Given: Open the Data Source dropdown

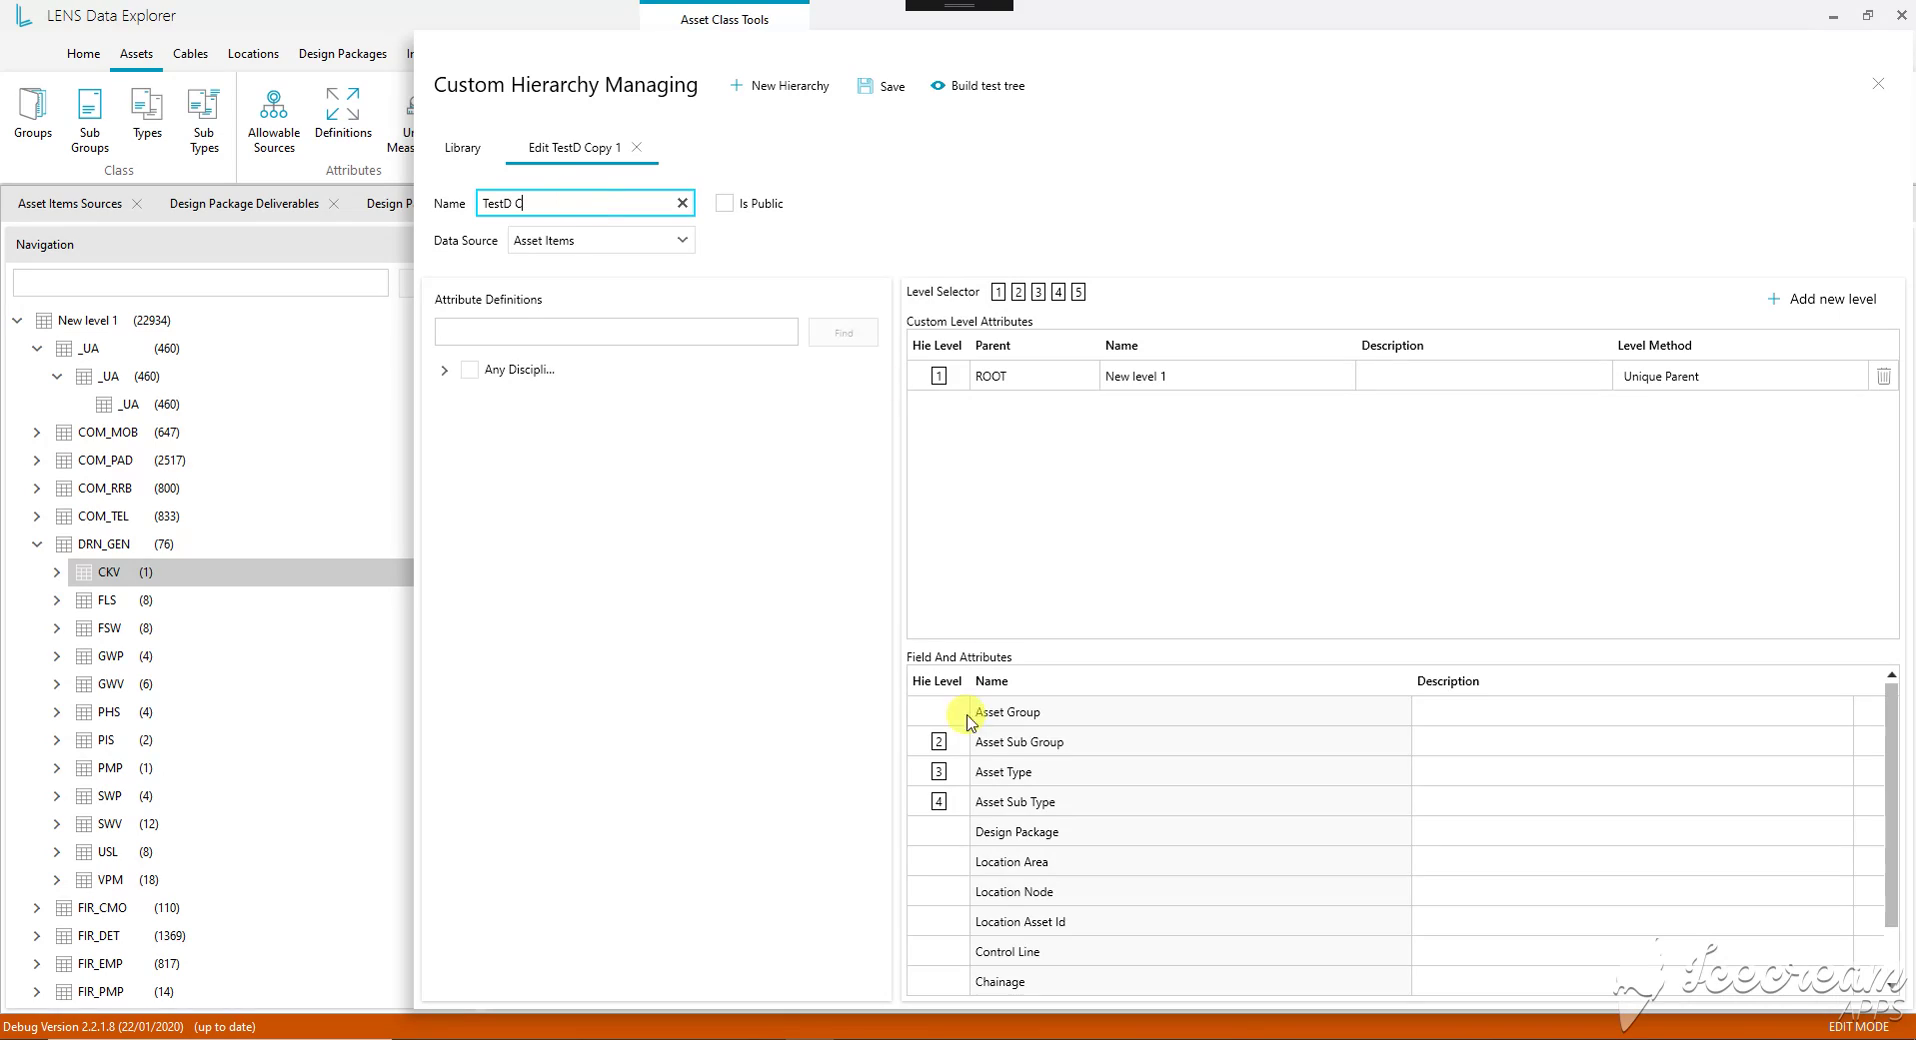Looking at the screenshot, I should (x=601, y=240).
